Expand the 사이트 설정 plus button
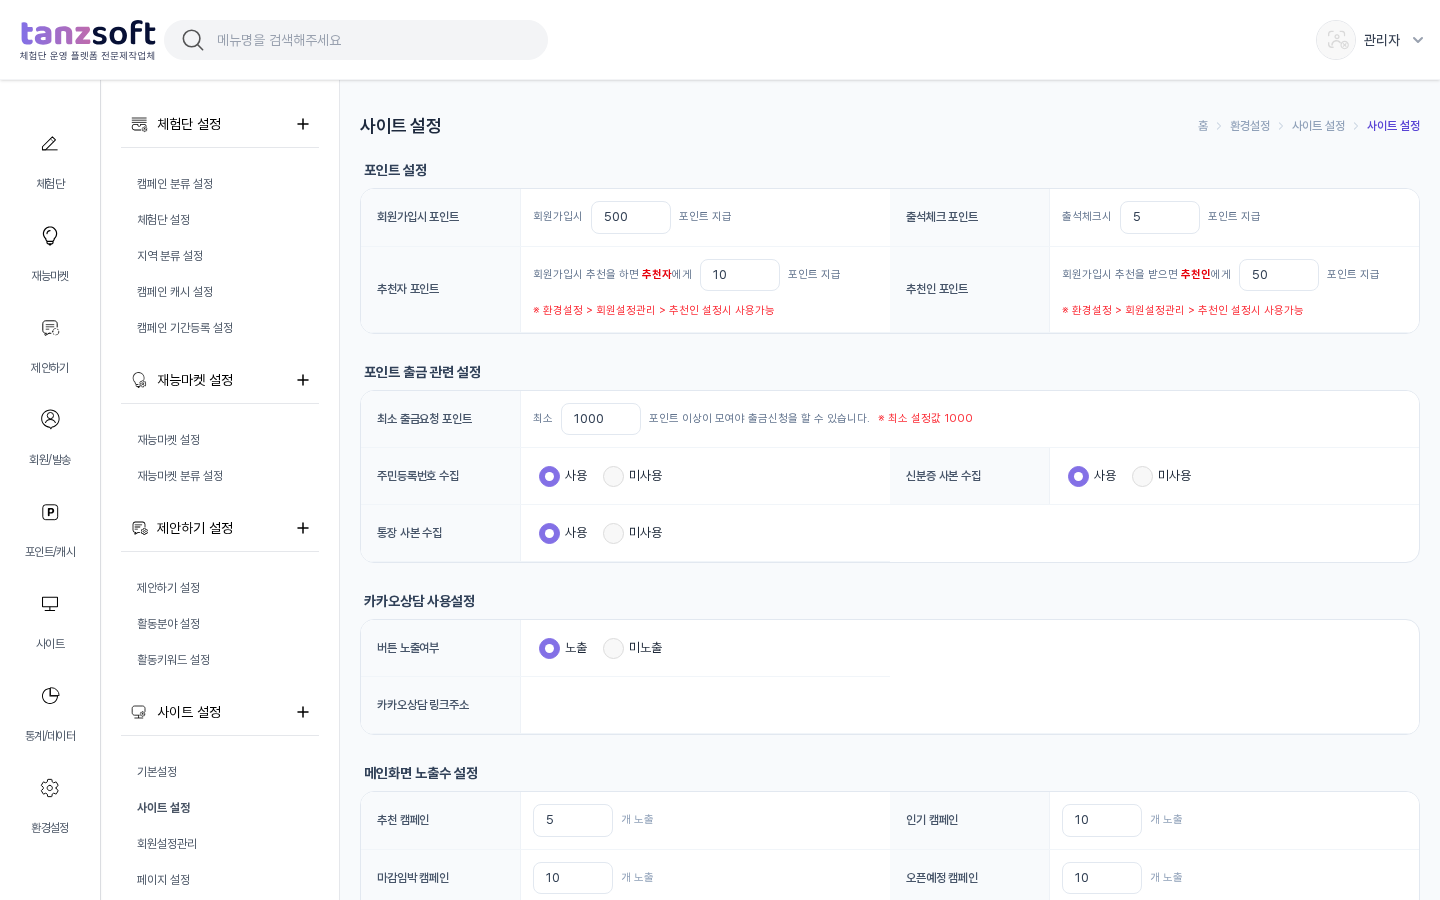The width and height of the screenshot is (1440, 900). (303, 712)
